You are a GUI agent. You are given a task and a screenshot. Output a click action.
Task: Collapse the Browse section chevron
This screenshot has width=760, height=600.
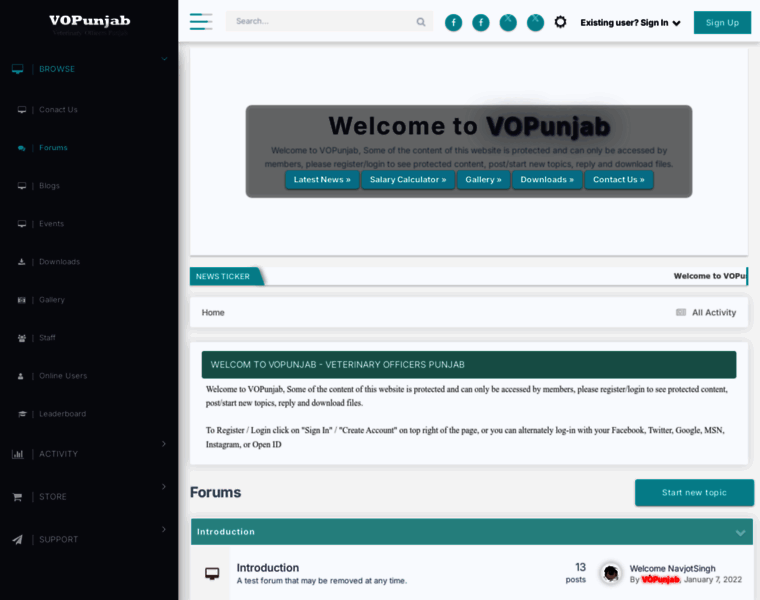point(164,59)
